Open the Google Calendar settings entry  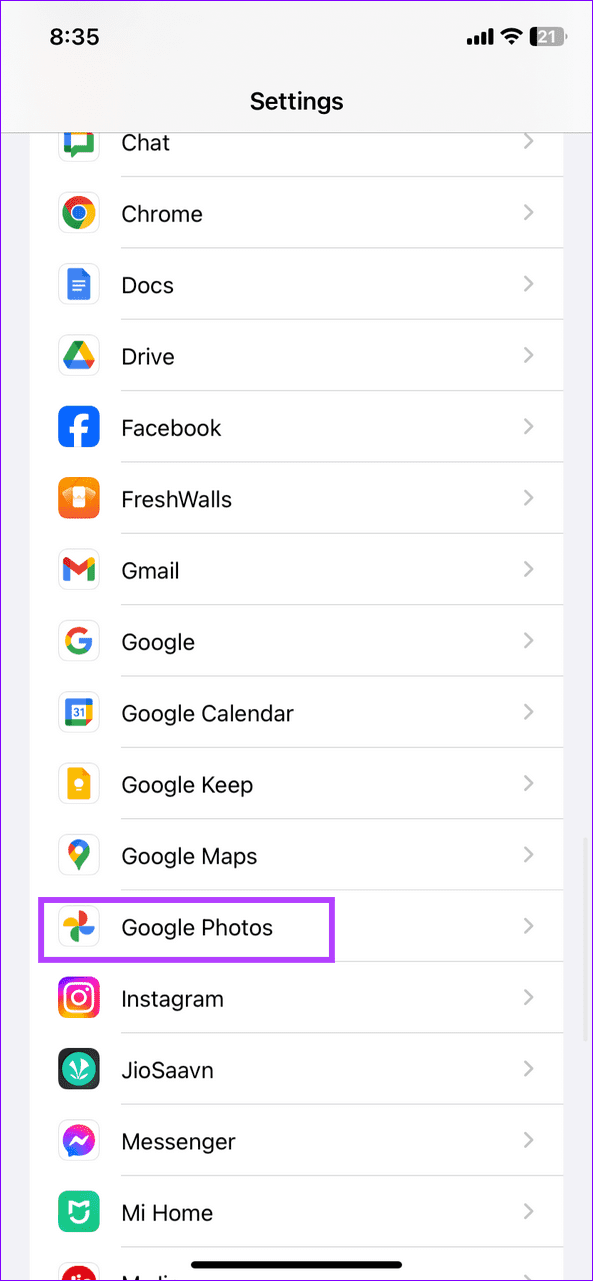[x=296, y=712]
